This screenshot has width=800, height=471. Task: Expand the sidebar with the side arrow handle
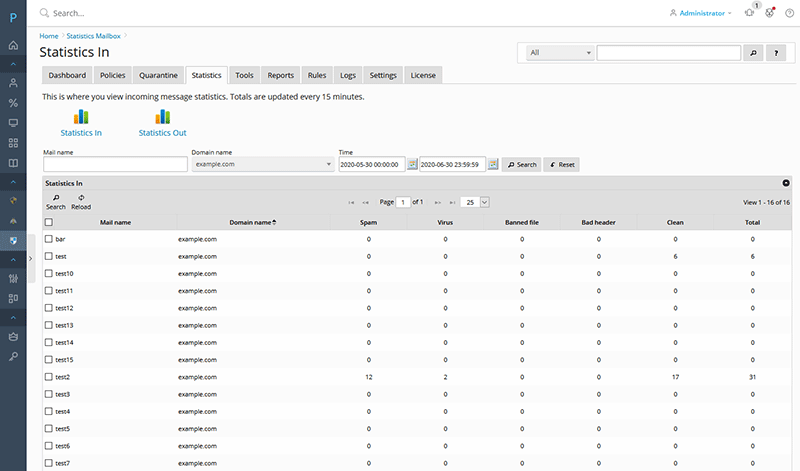coord(31,259)
